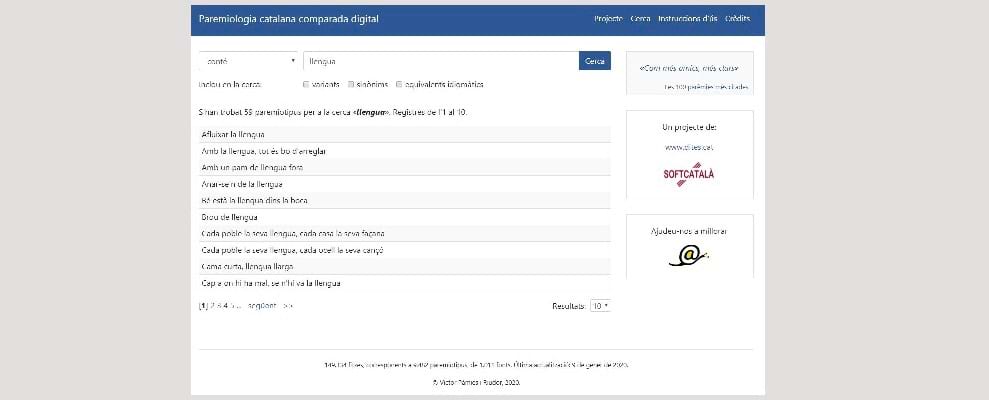
Task: Go to Instruccions d'ús page
Action: tap(688, 19)
